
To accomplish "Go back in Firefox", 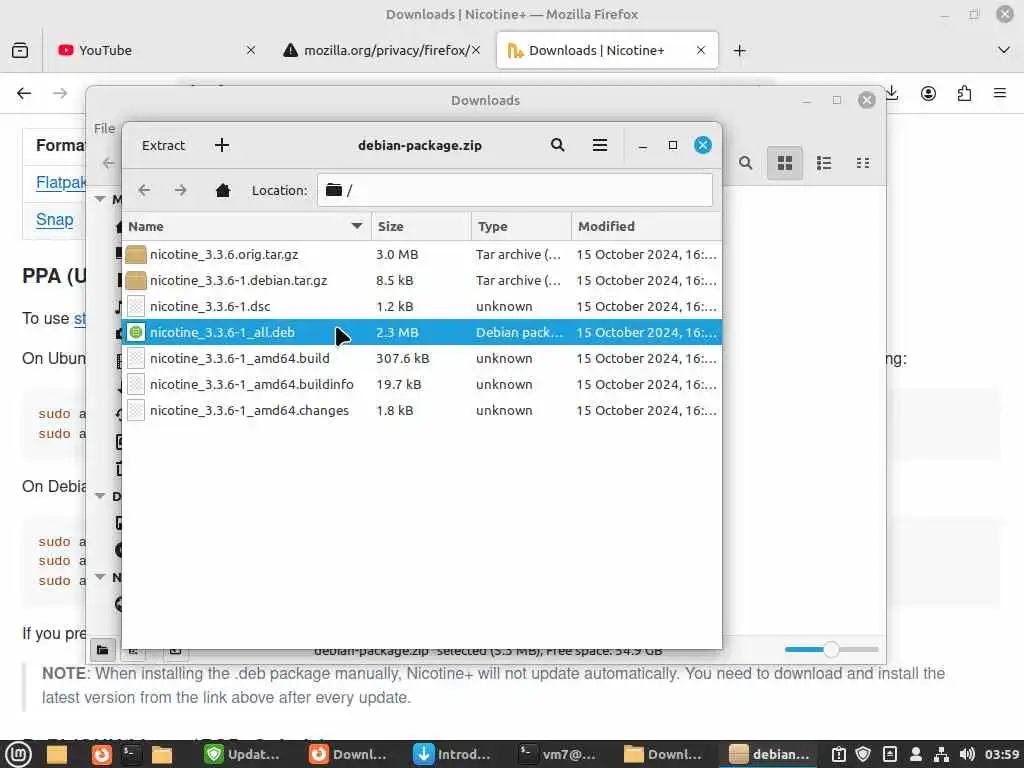I will tap(24, 93).
